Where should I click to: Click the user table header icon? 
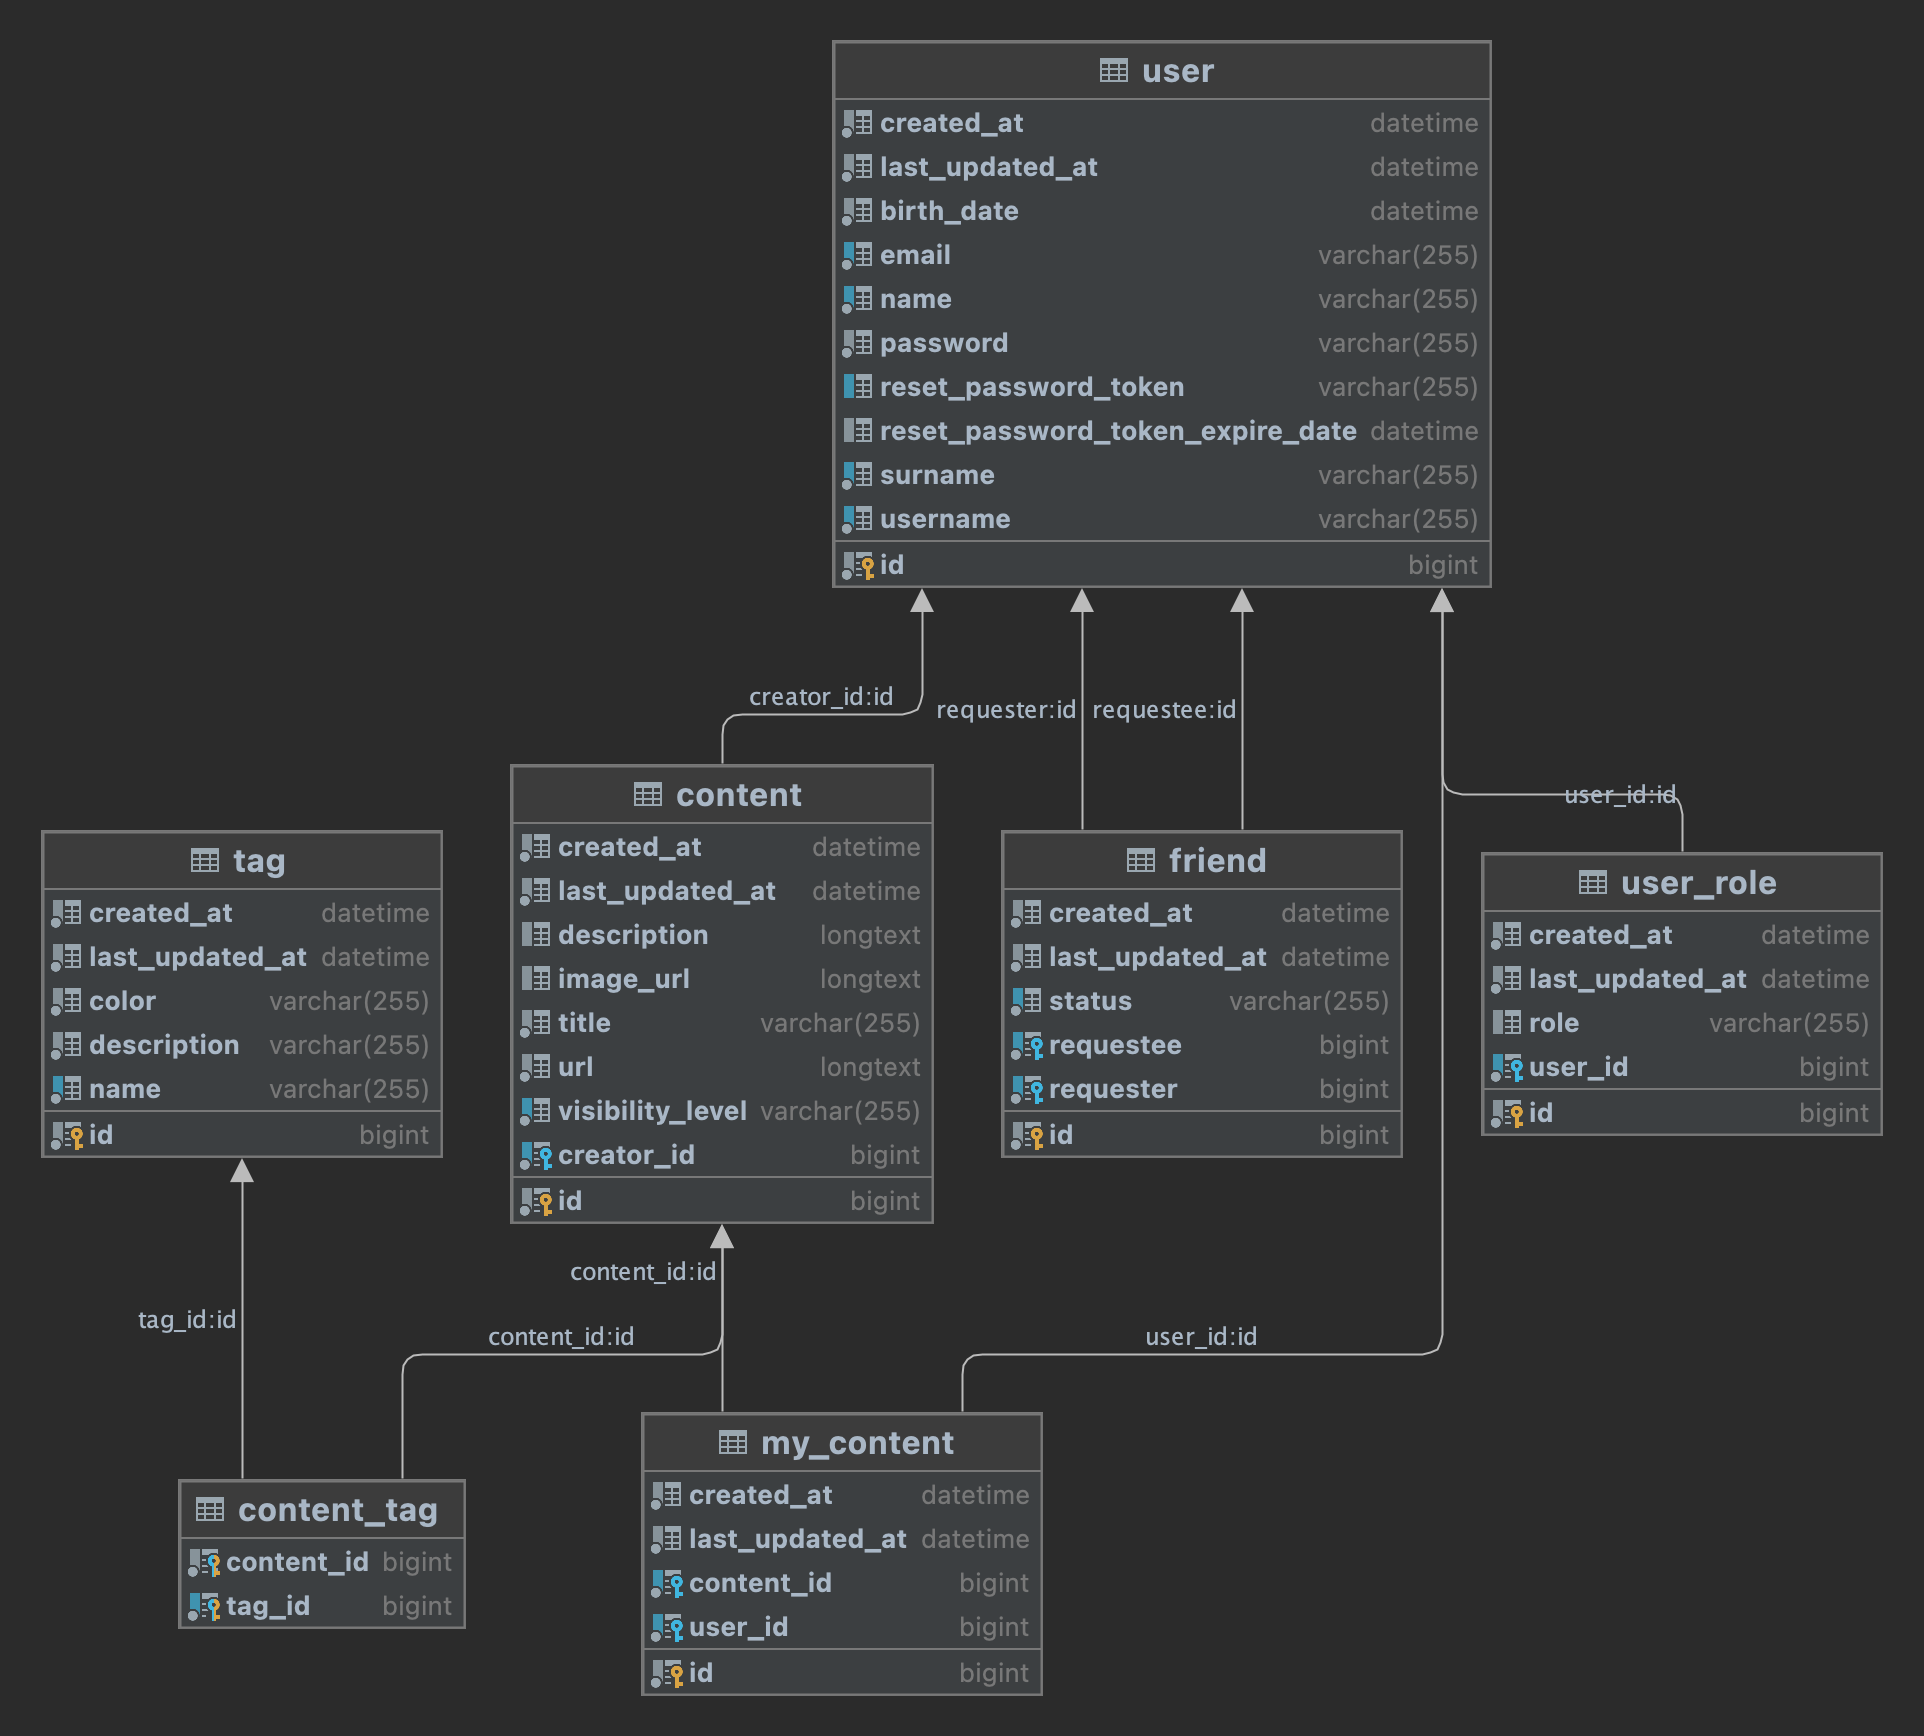[x=1113, y=71]
